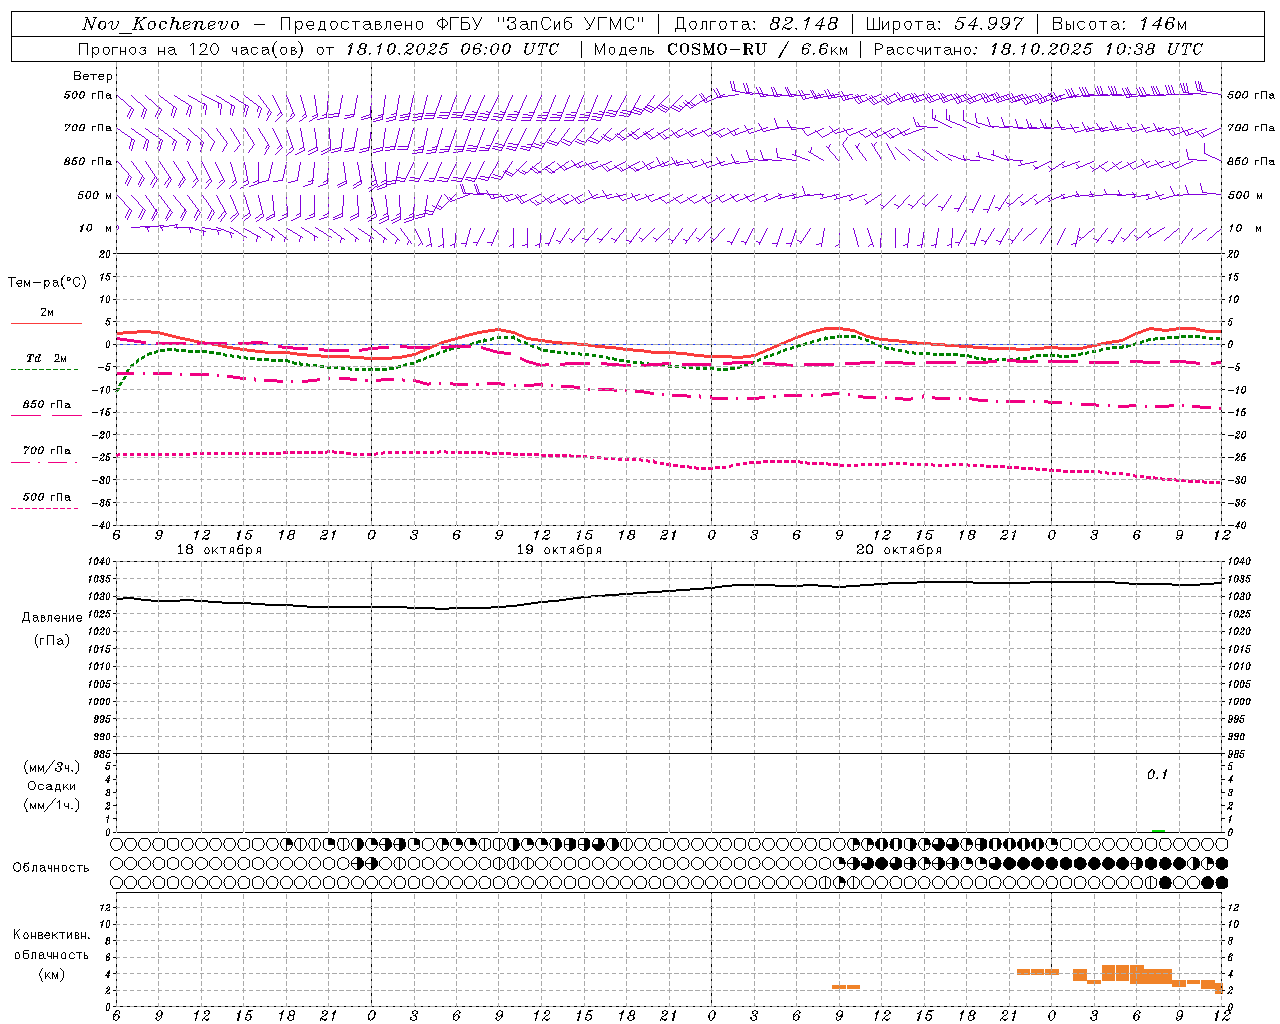Click the Конвективн. convective cloud label
Image resolution: width=1280 pixels, height=1024 pixels.
(x=51, y=935)
